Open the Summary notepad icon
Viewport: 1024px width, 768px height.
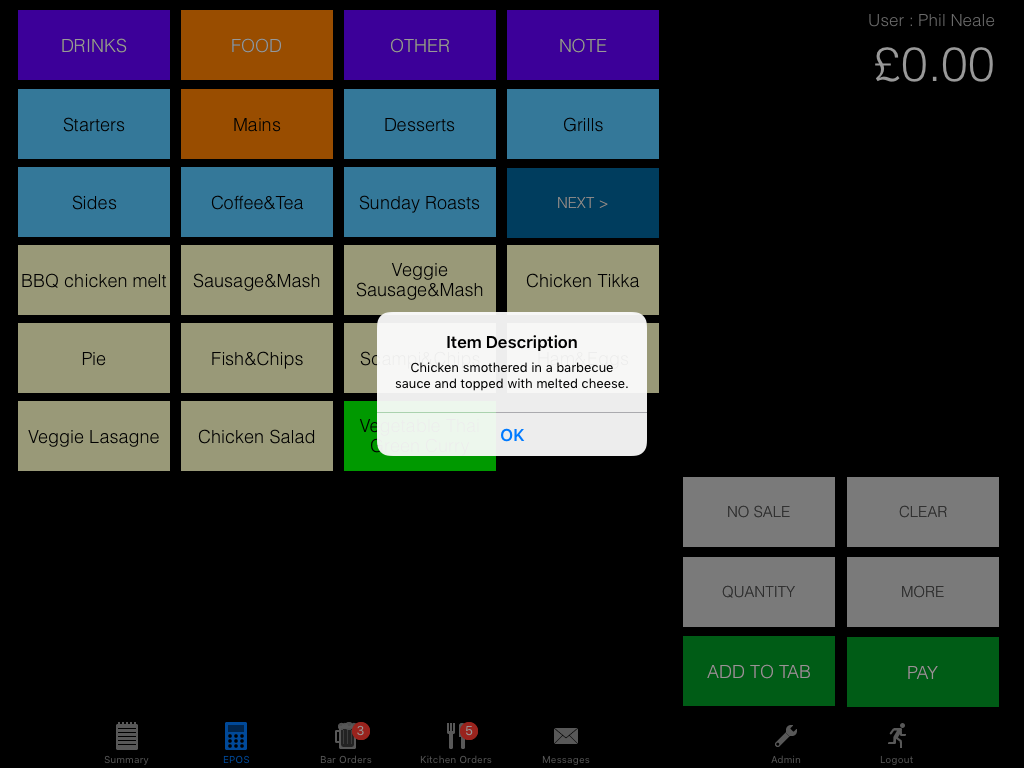pyautogui.click(x=126, y=737)
